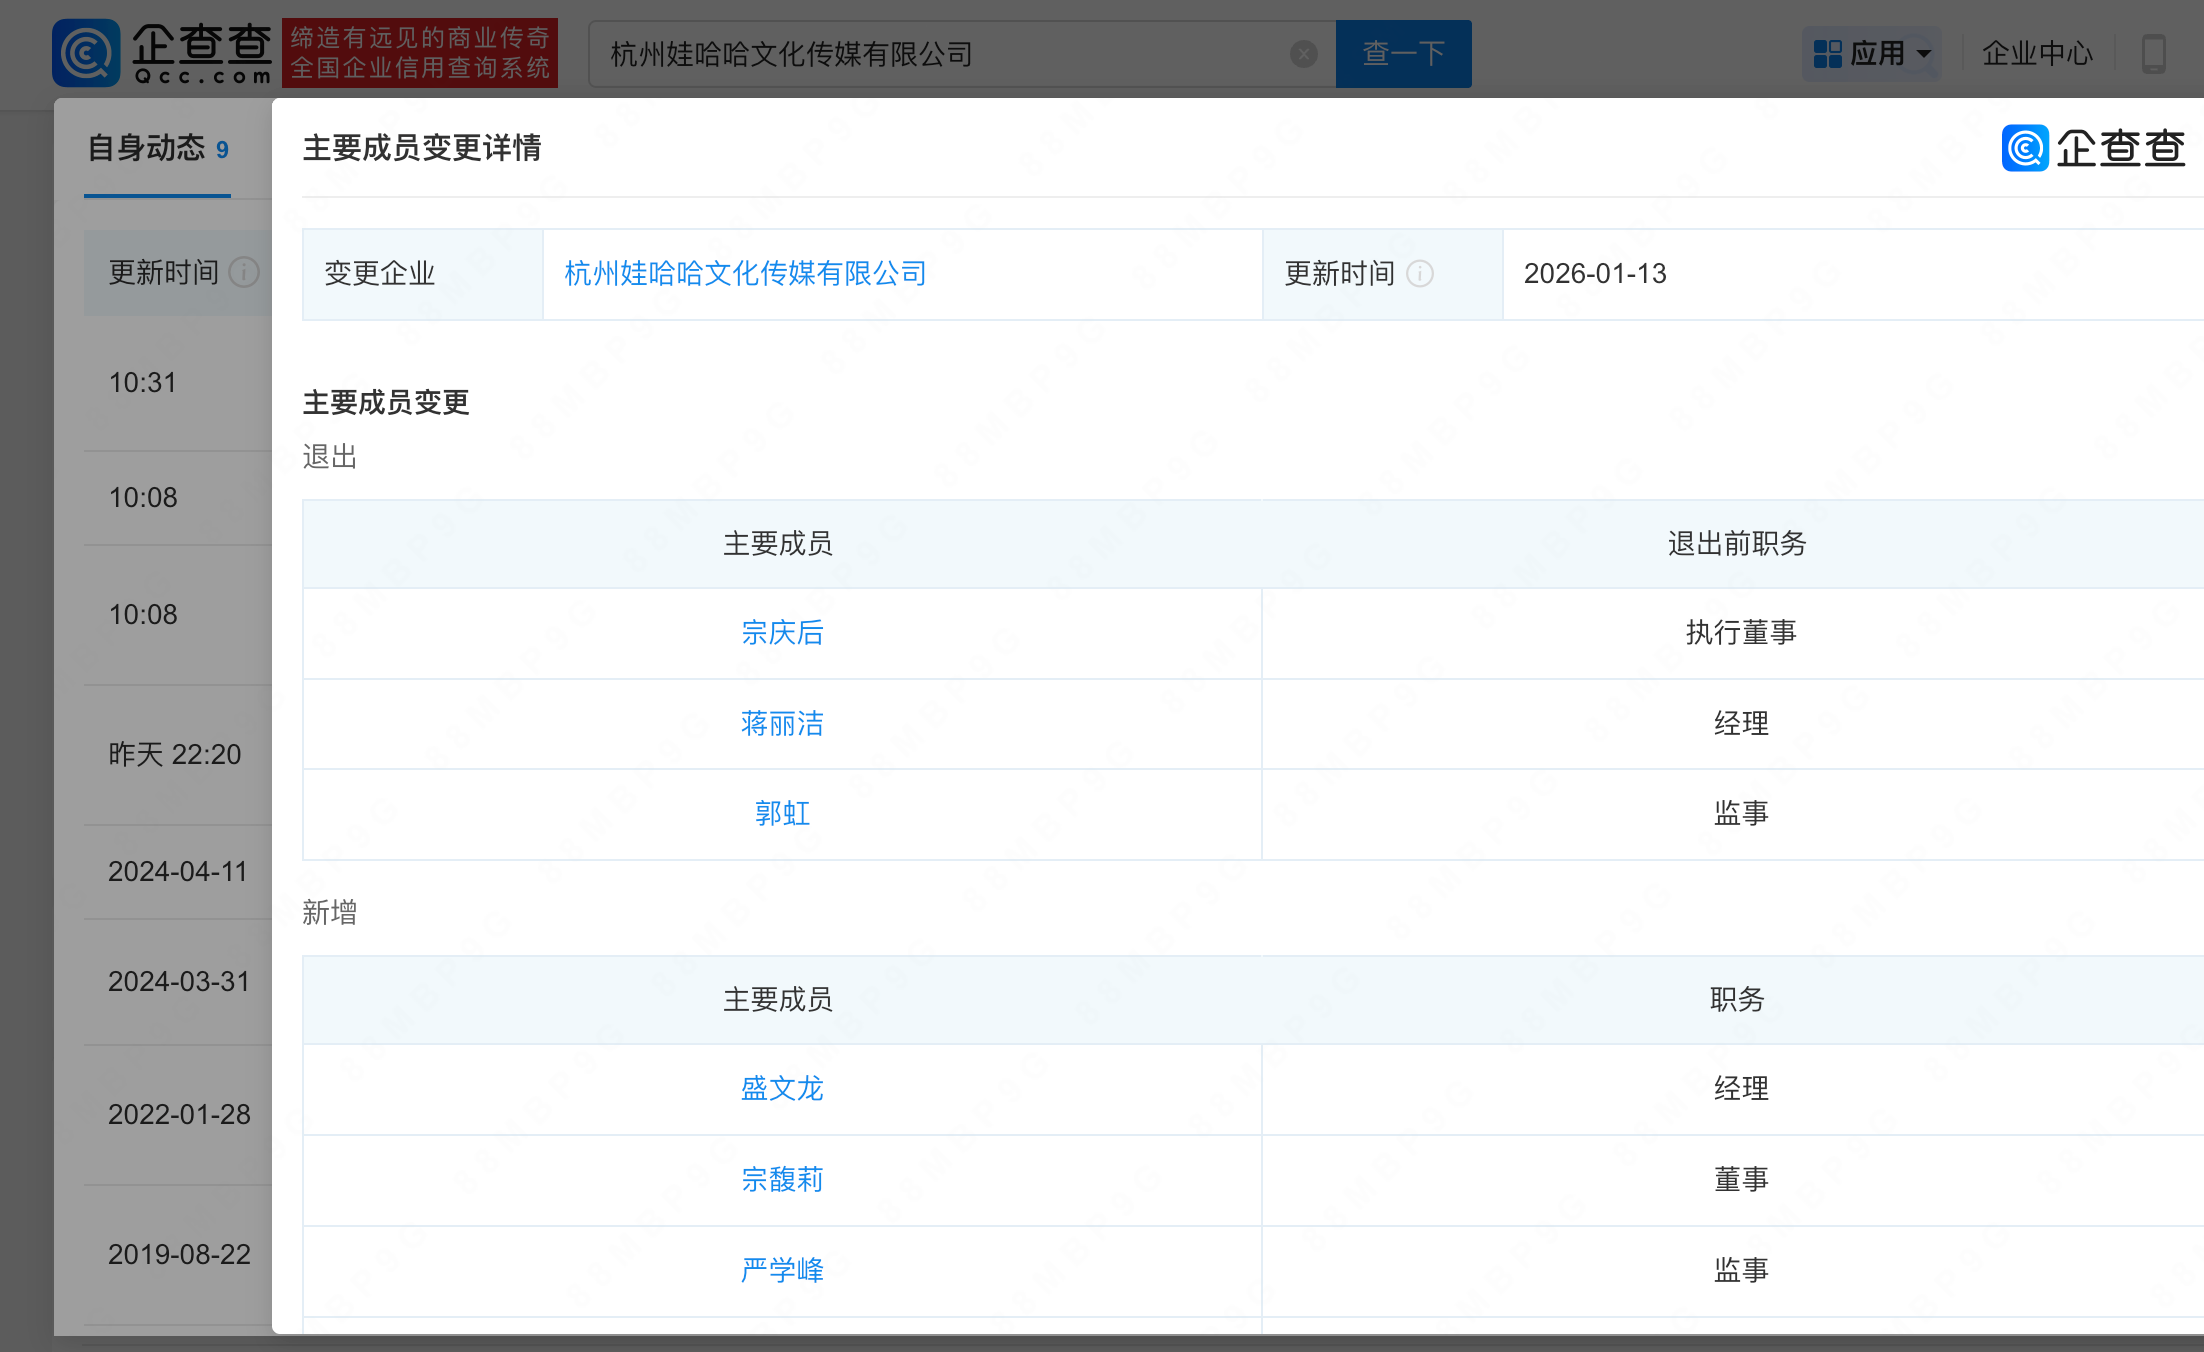Open 严学峰 member link

(782, 1271)
